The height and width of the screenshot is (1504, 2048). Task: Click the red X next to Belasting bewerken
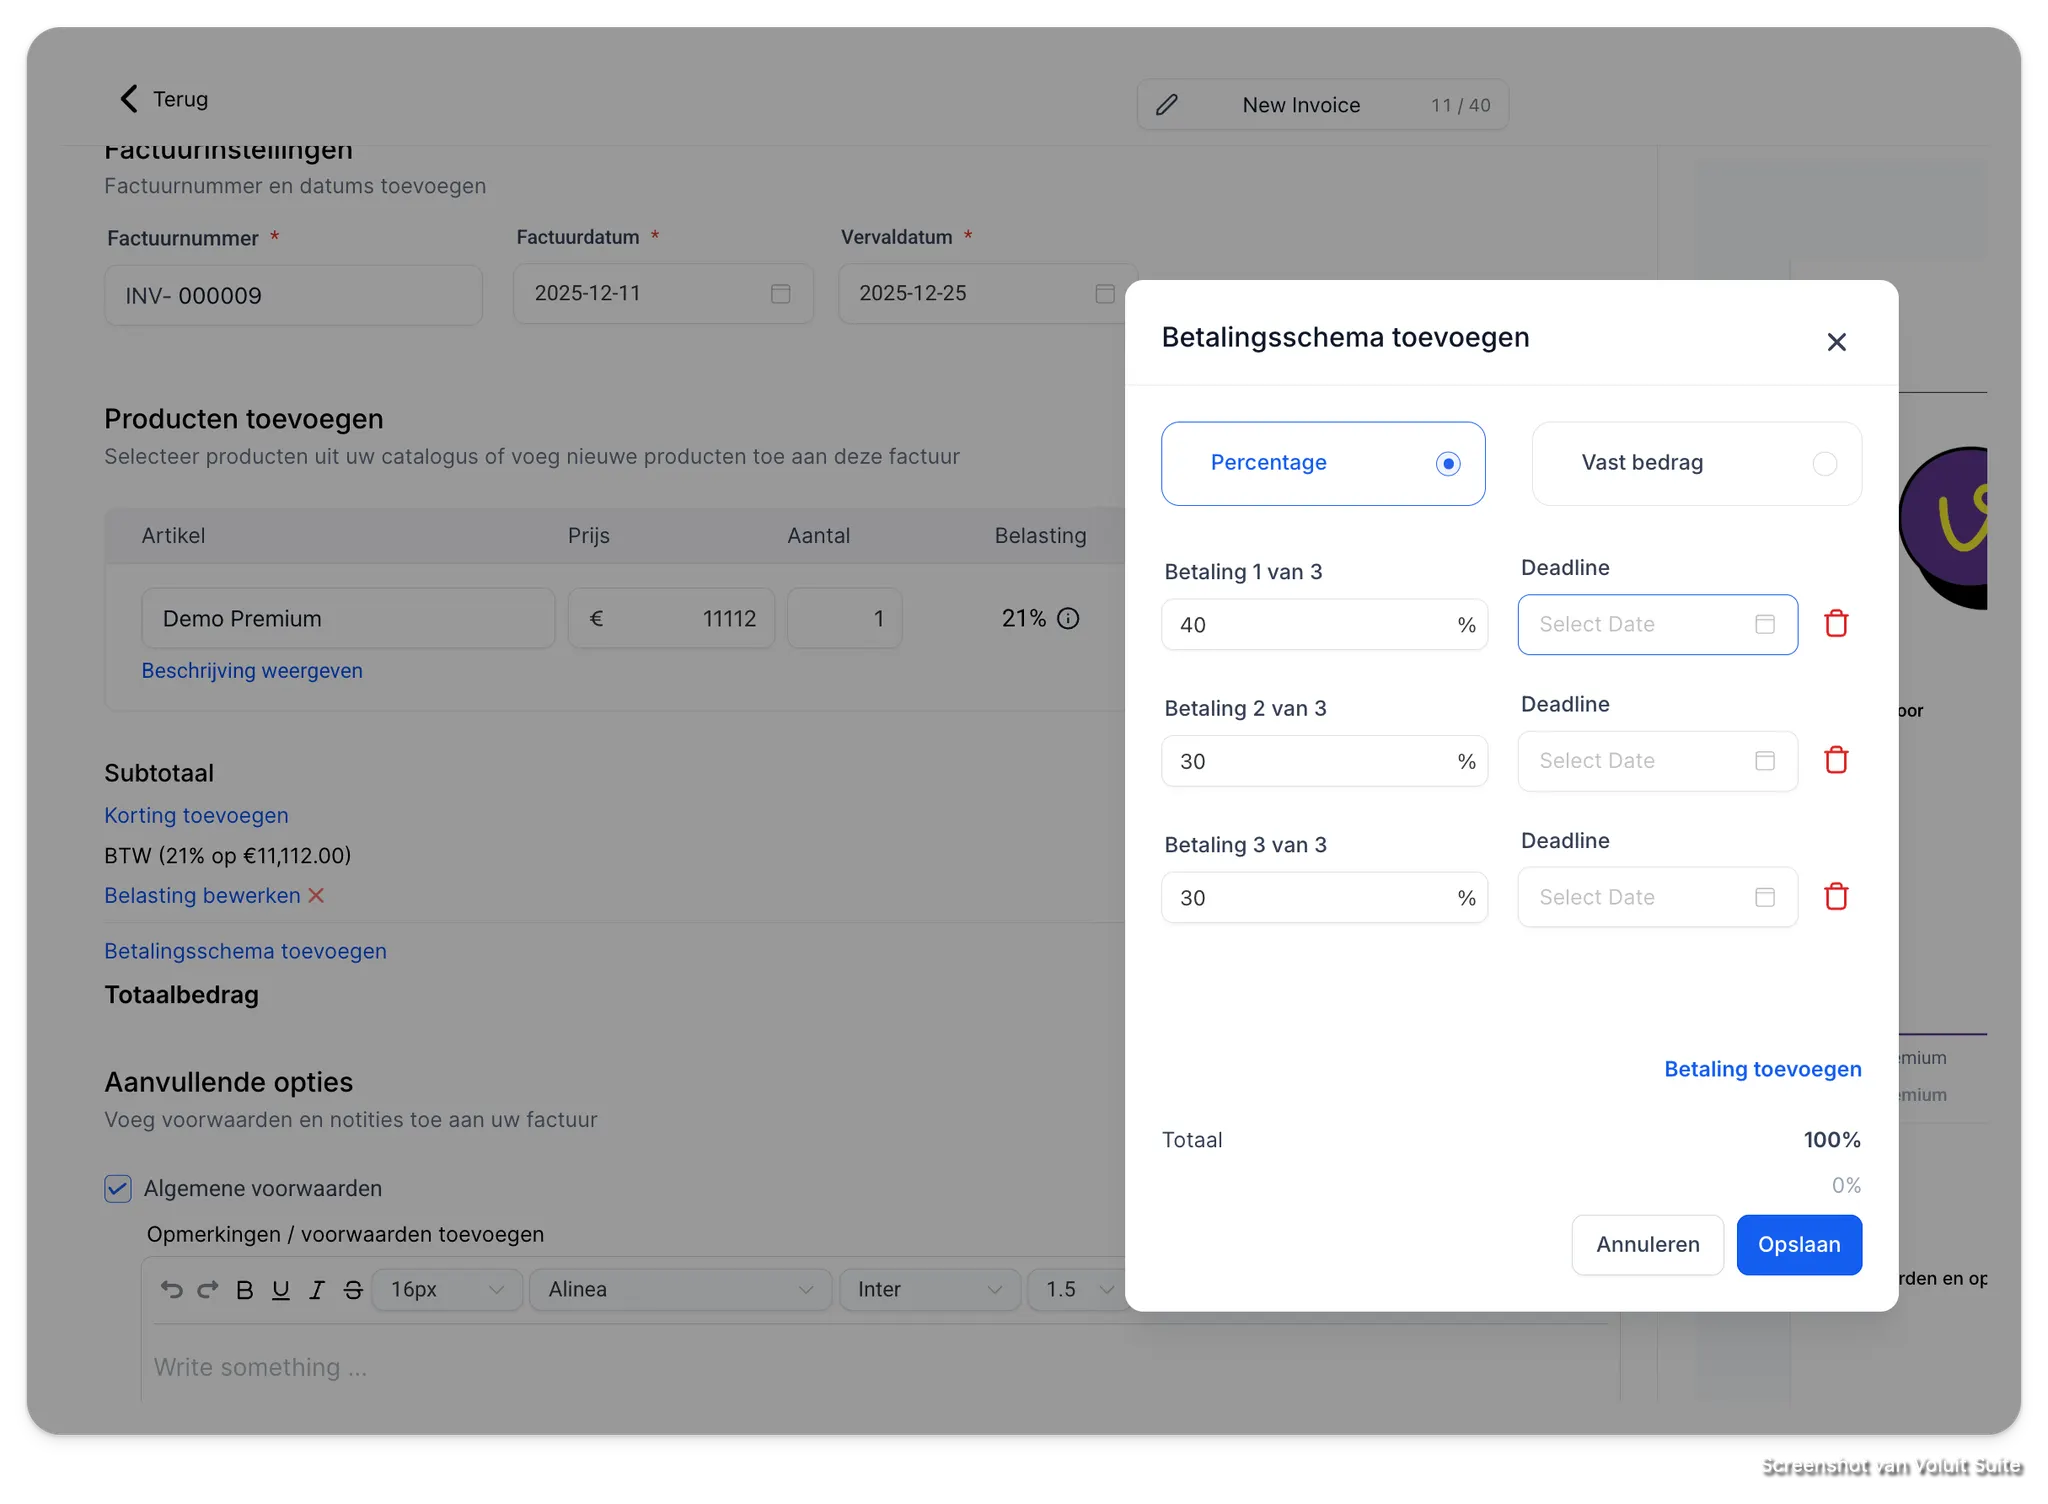click(316, 896)
